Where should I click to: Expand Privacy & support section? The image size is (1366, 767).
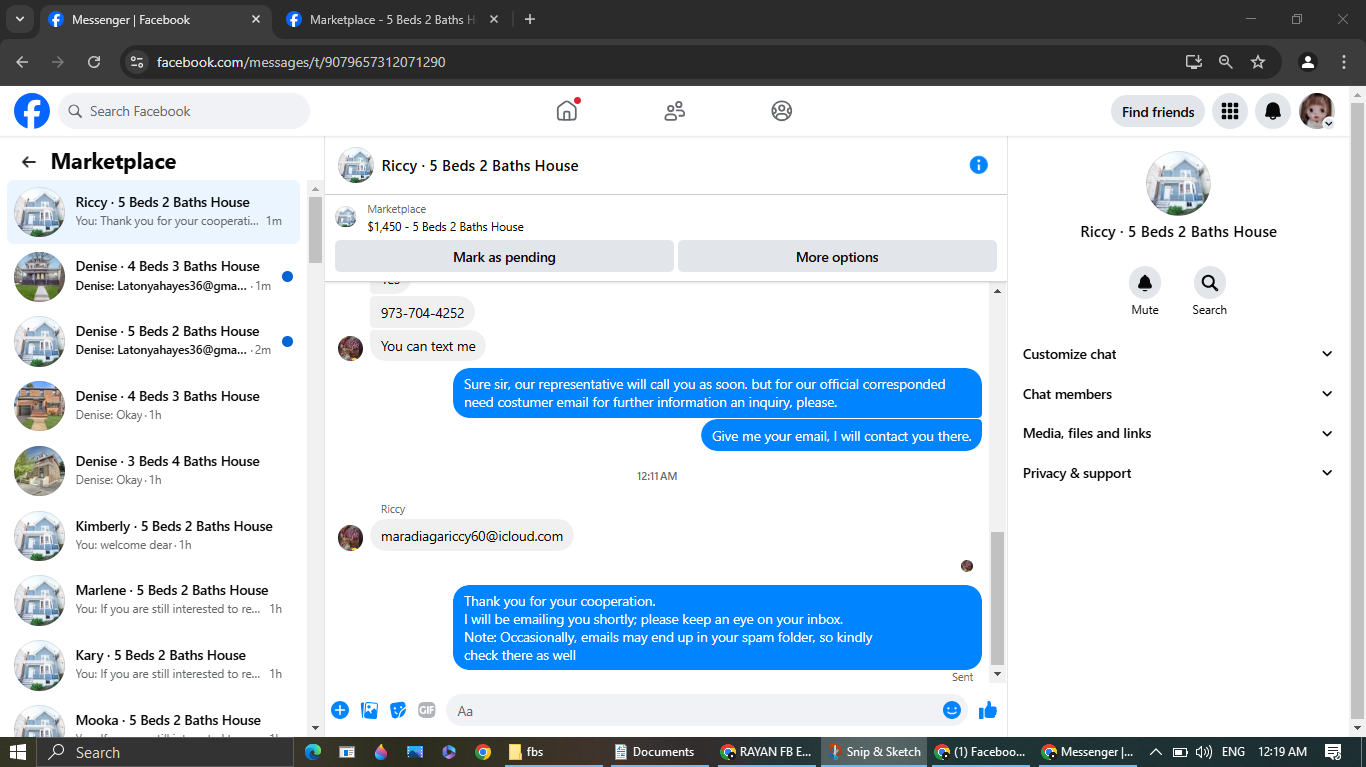pos(1178,473)
